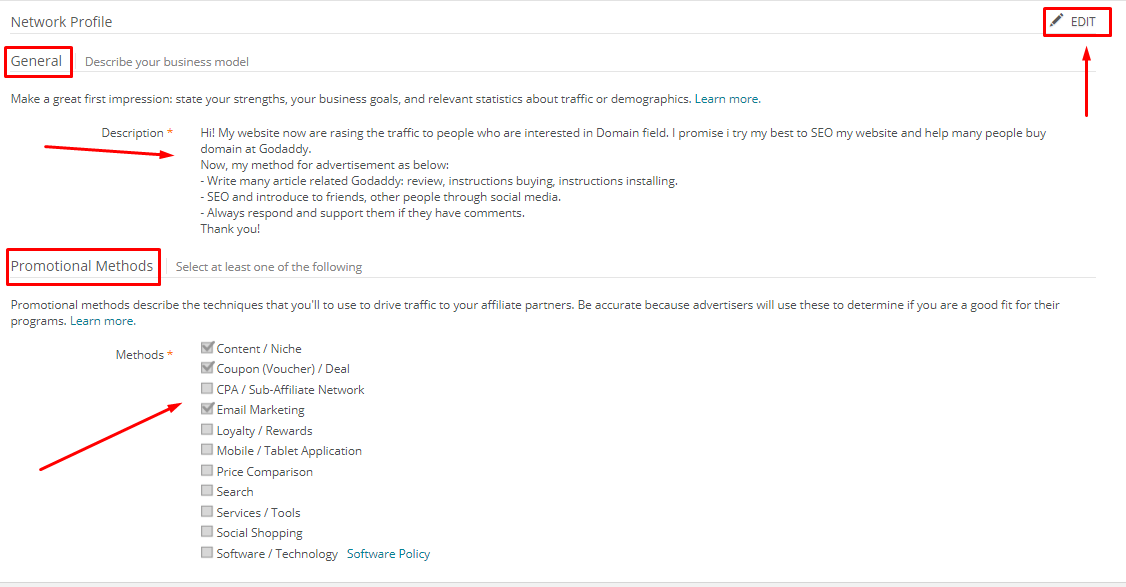Image resolution: width=1126 pixels, height=587 pixels.
Task: Open the Software Policy link
Action: (x=388, y=554)
